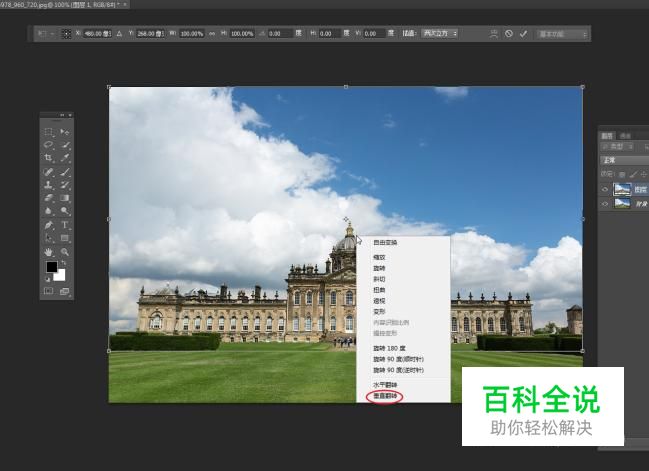Click the width percentage input field
The height and width of the screenshot is (471, 649).
pyautogui.click(x=192, y=34)
